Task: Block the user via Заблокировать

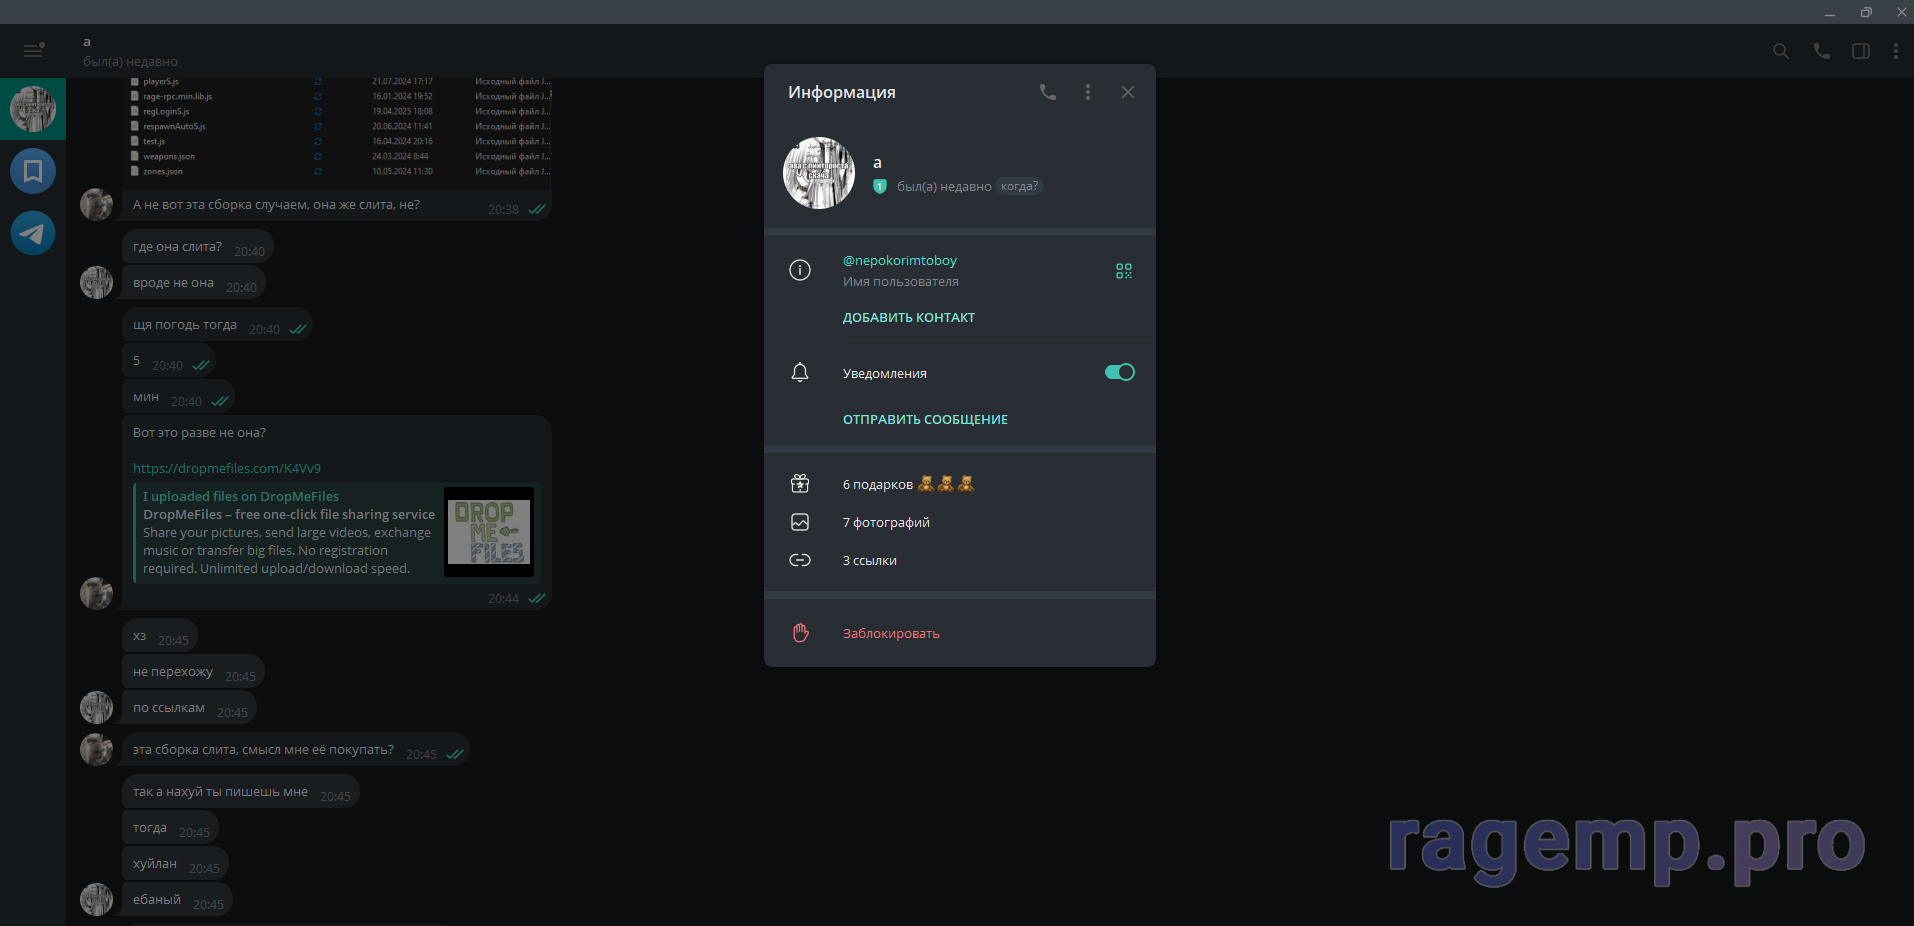Action: [891, 633]
